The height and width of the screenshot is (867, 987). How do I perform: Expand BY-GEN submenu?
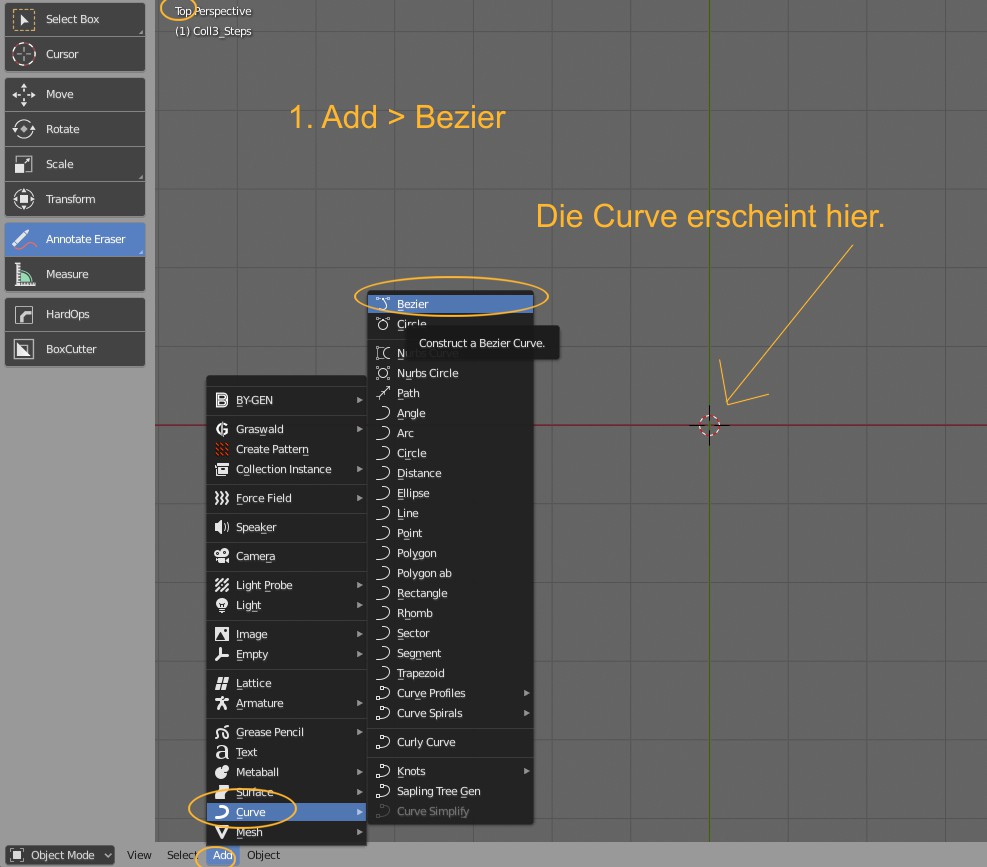tap(286, 400)
